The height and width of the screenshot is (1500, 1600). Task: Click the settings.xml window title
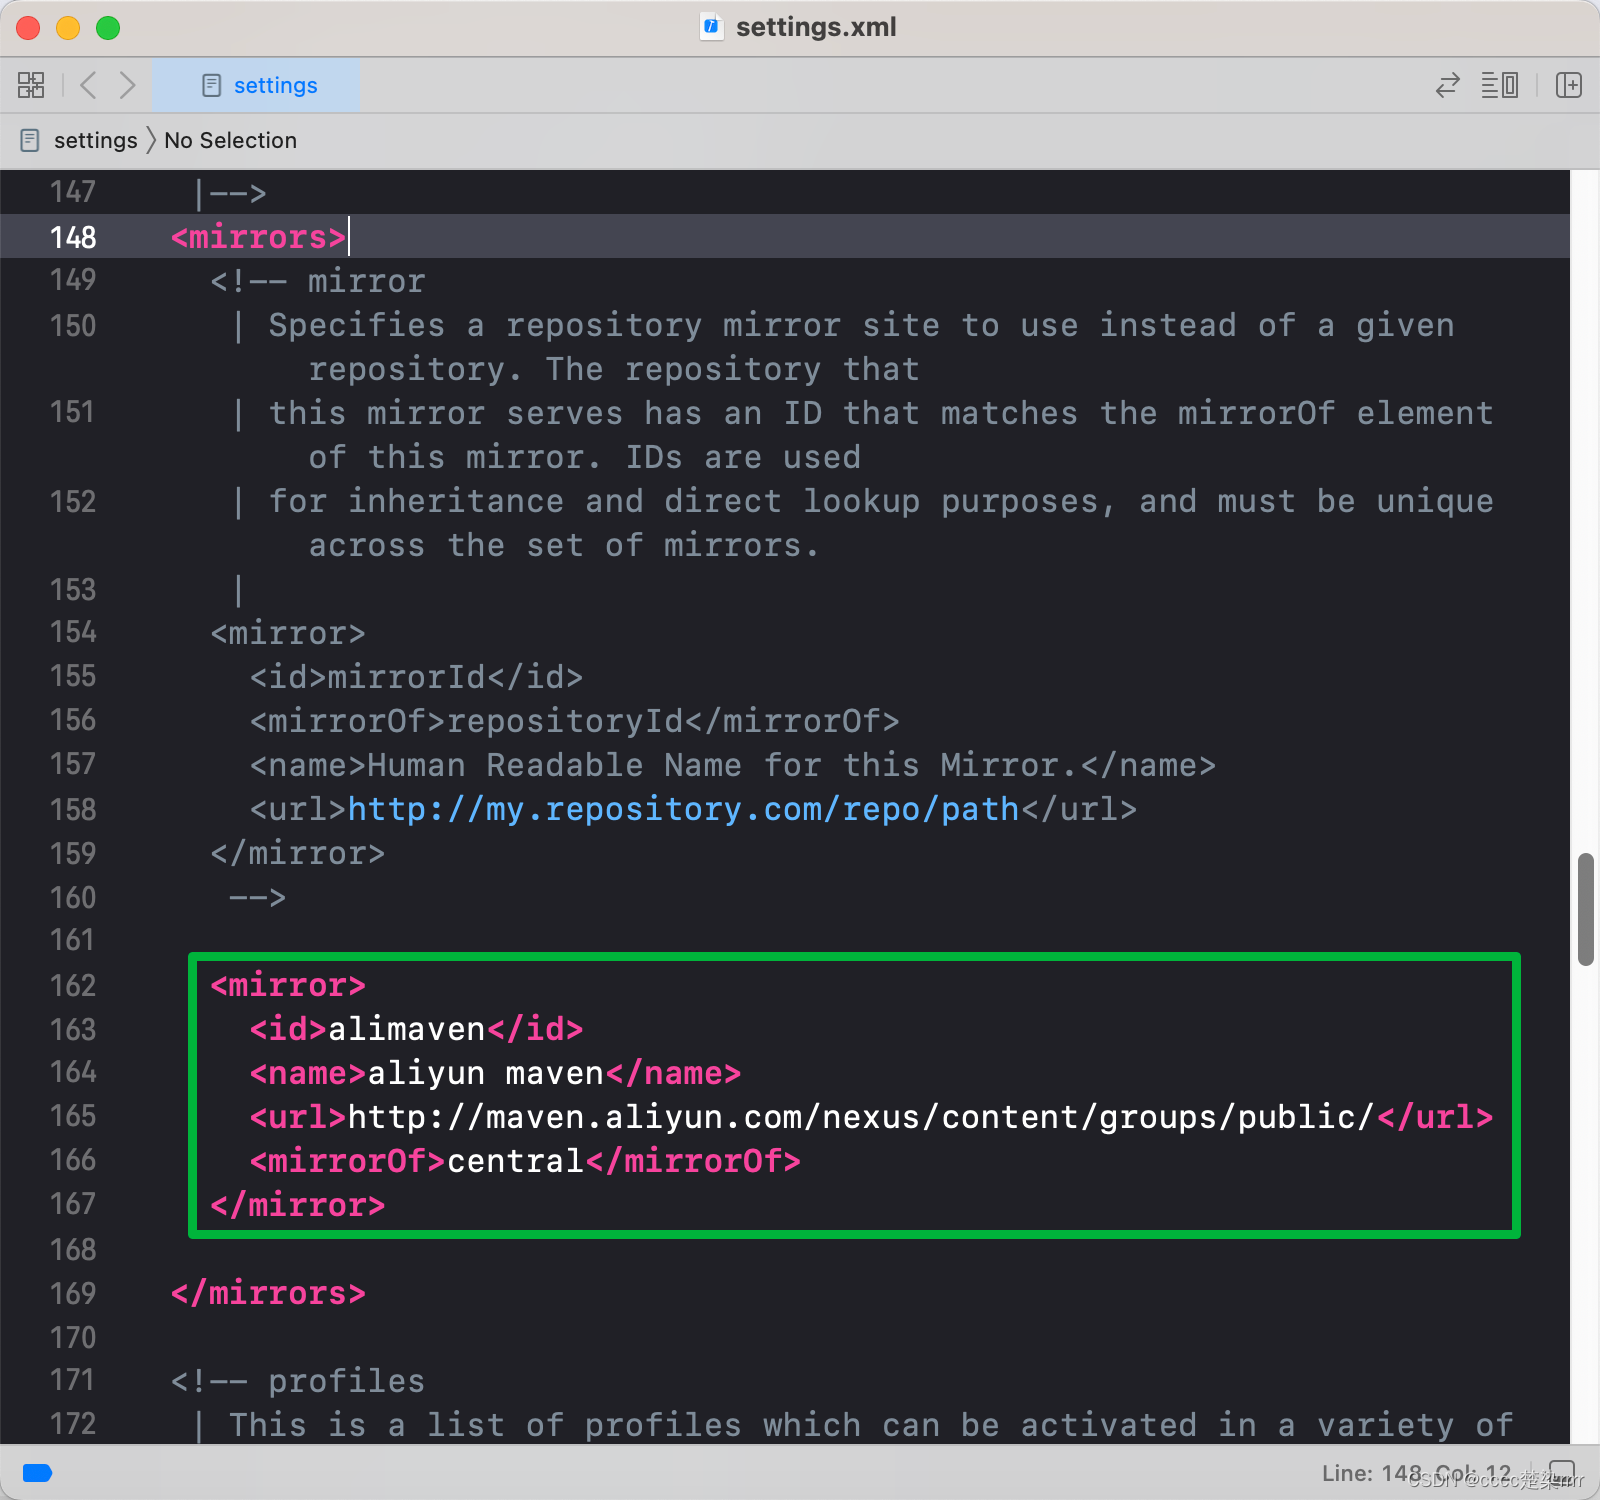(816, 27)
